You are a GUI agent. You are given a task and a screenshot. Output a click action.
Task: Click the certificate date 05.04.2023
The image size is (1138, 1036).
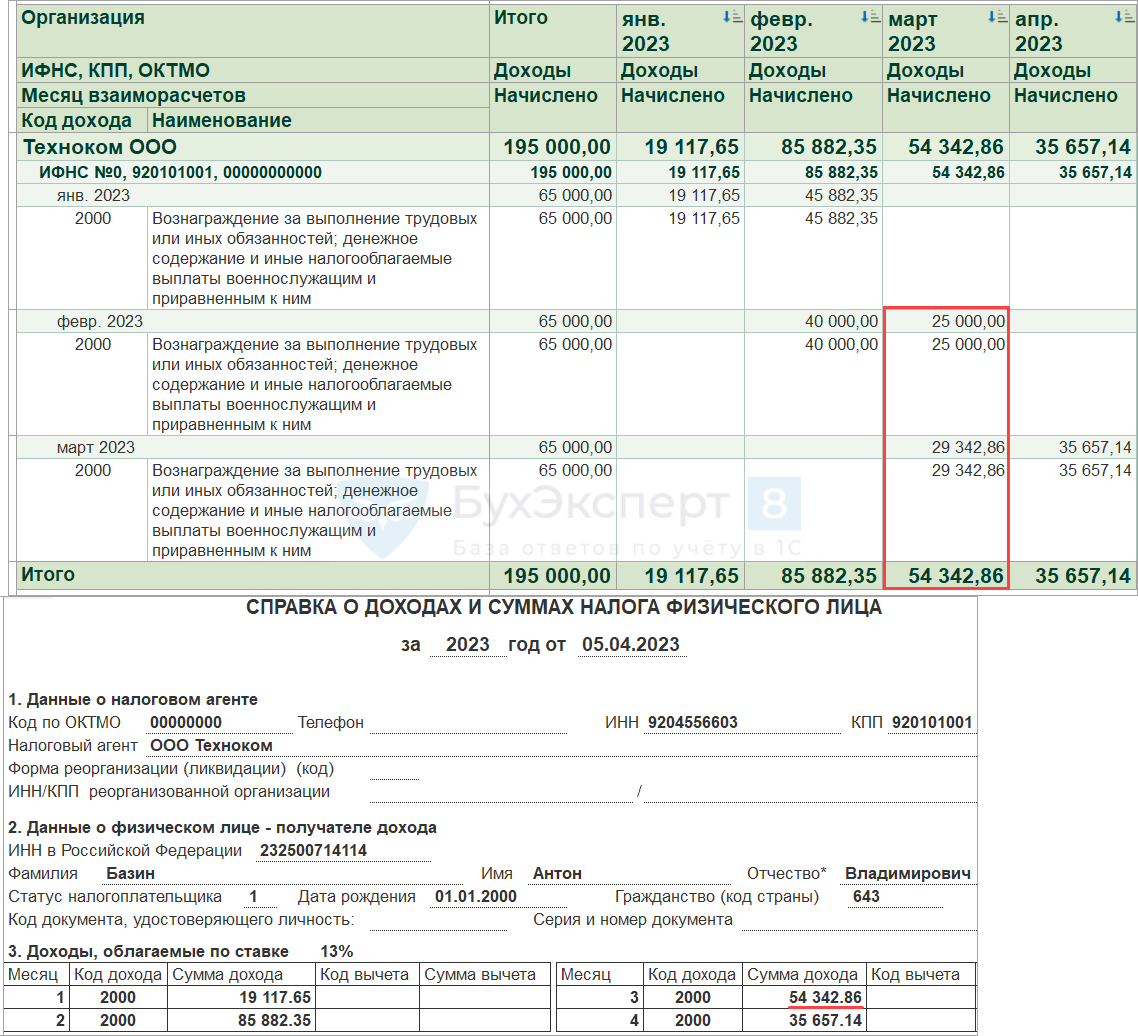630,645
